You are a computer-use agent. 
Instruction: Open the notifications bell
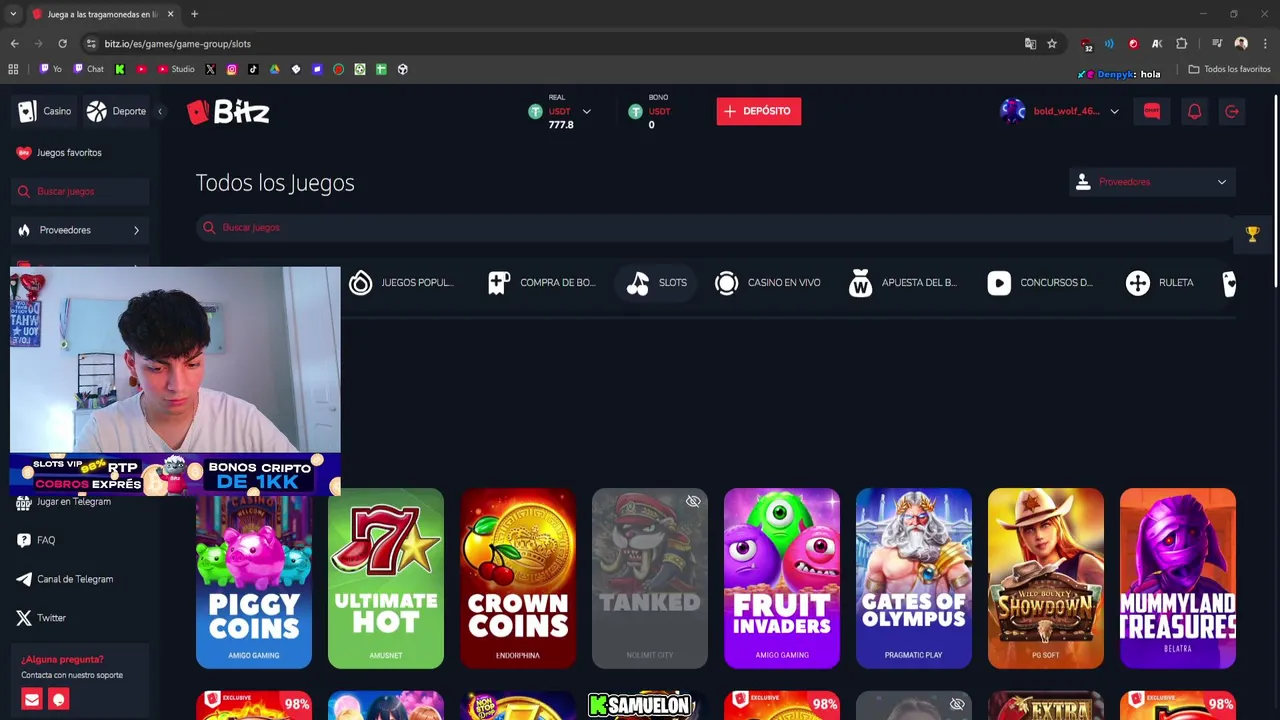point(1194,111)
